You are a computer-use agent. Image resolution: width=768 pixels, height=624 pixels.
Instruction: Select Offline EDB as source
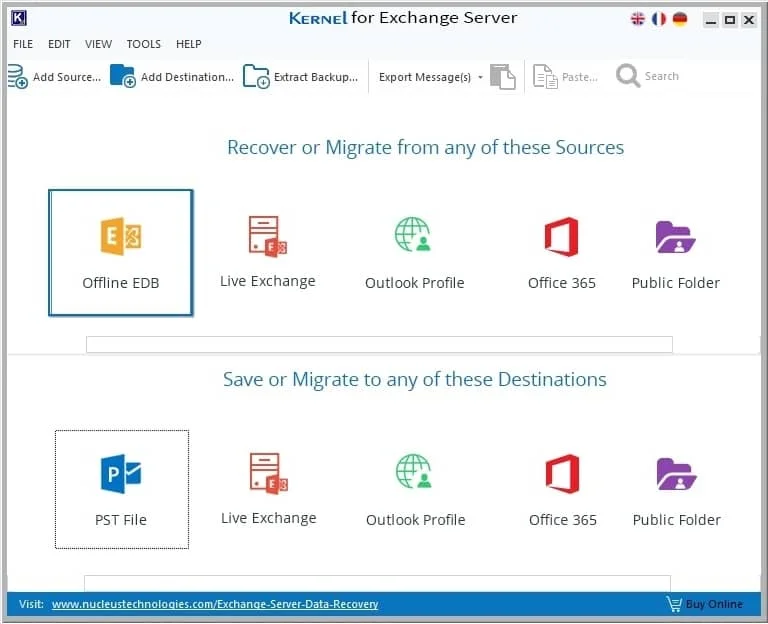pyautogui.click(x=120, y=253)
